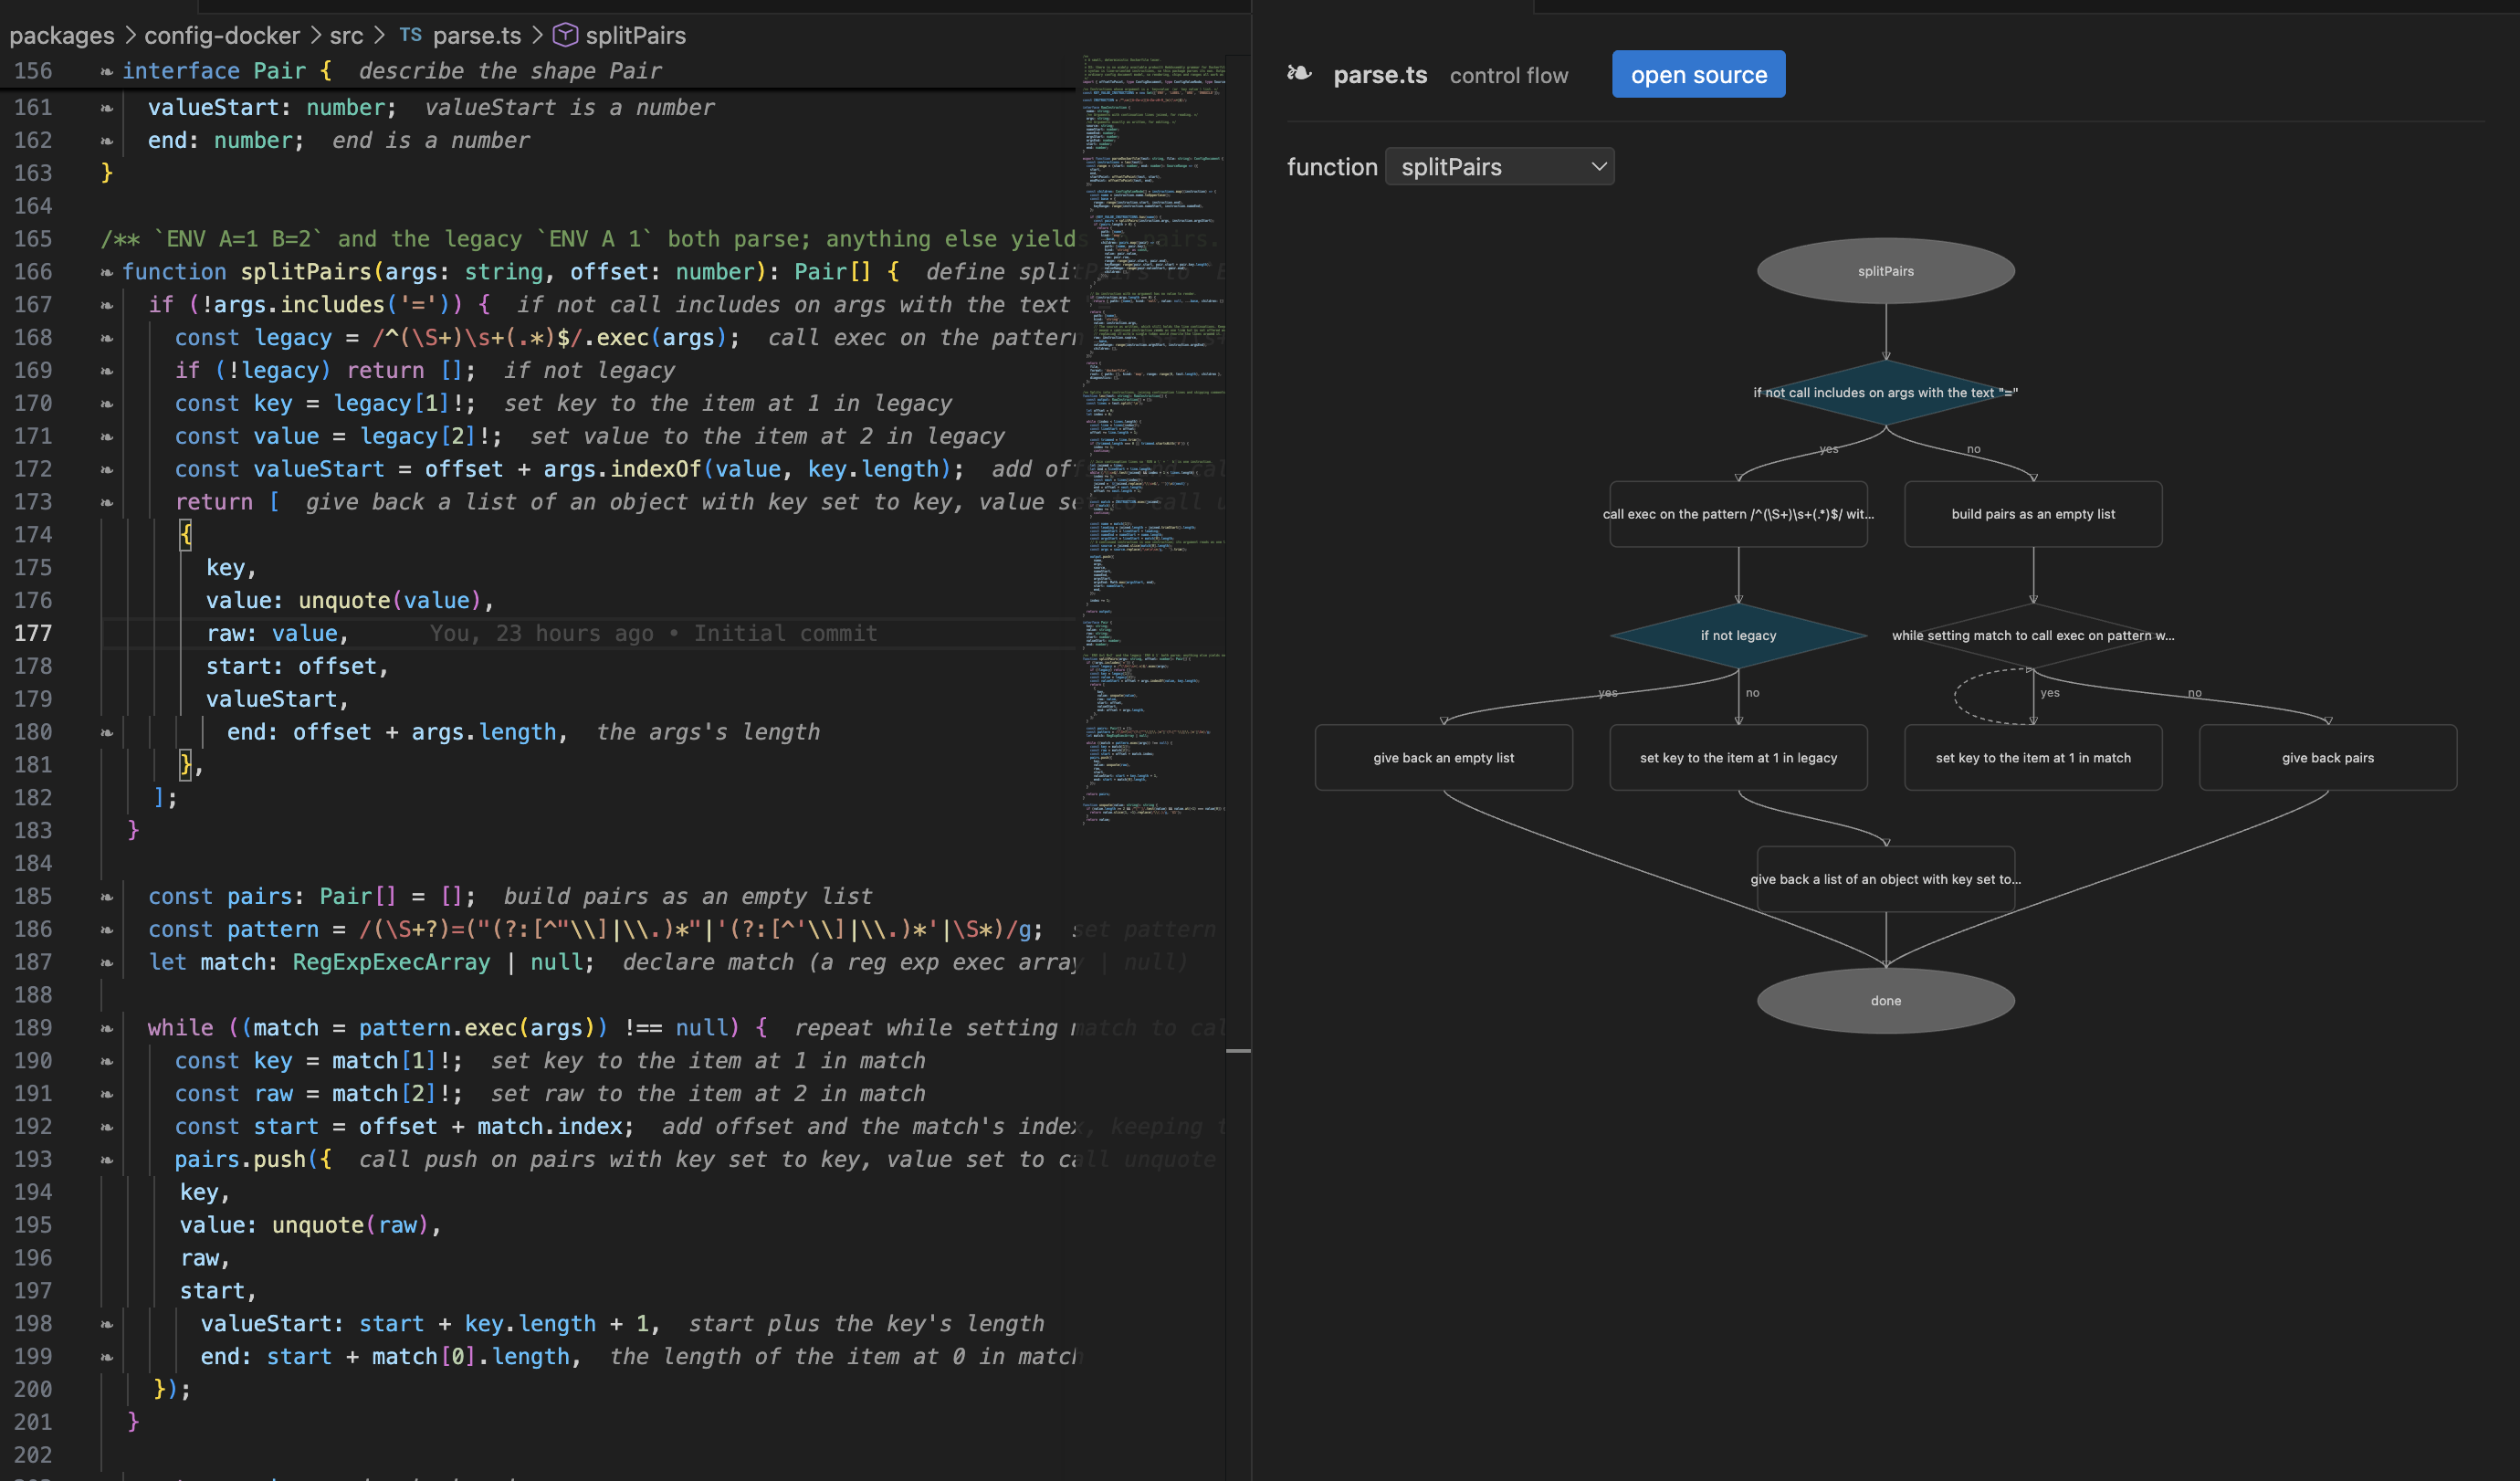The height and width of the screenshot is (1481, 2520).
Task: Click line number 165 in the gutter
Action: 33,239
